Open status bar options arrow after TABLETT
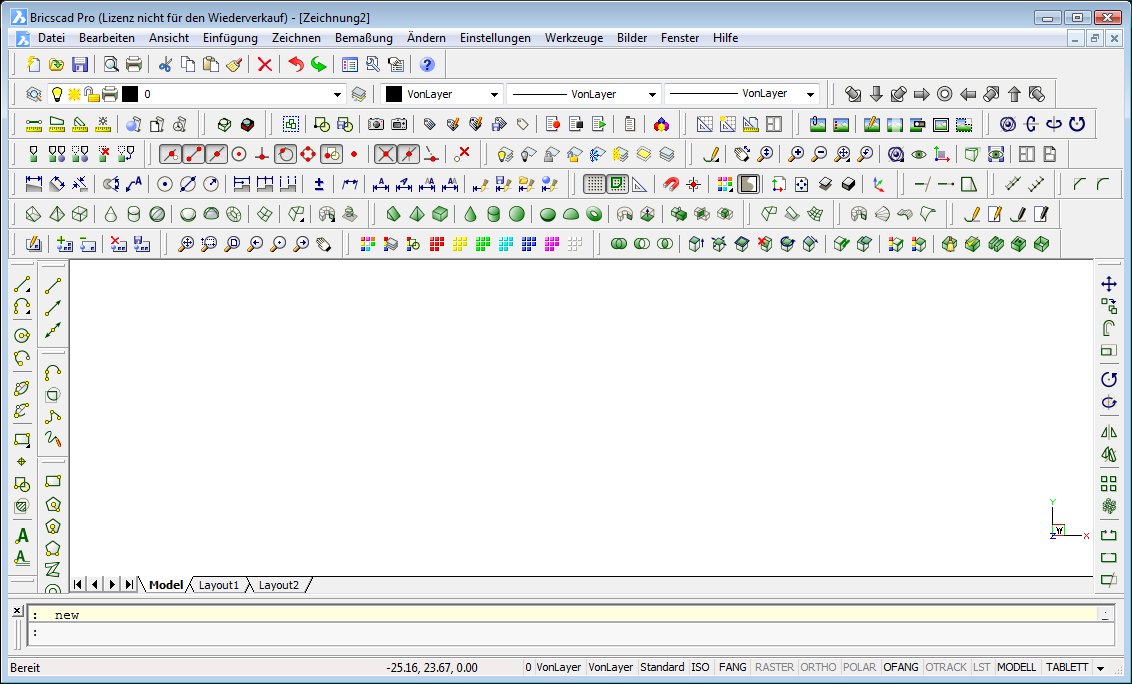Image resolution: width=1132 pixels, height=684 pixels. (x=1100, y=668)
